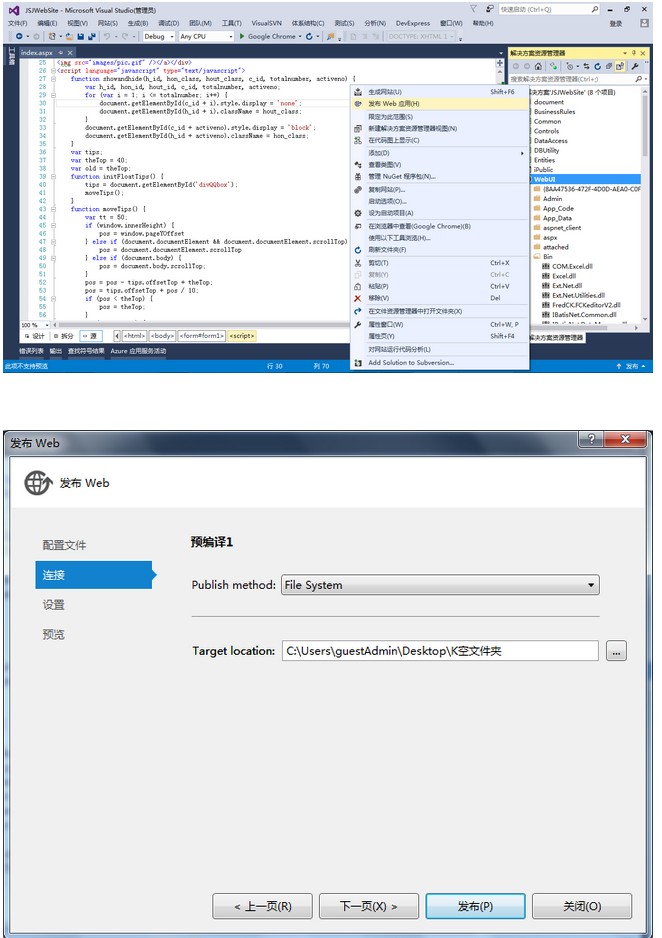This screenshot has height=938, width=662.
Task: Select 发布 Web 应用(H) in context menu
Action: pos(440,103)
